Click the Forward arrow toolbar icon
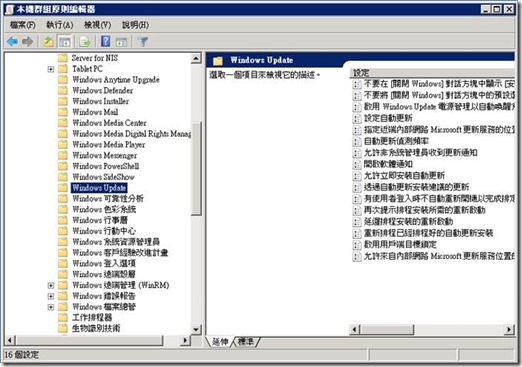522x367 pixels. pos(27,42)
